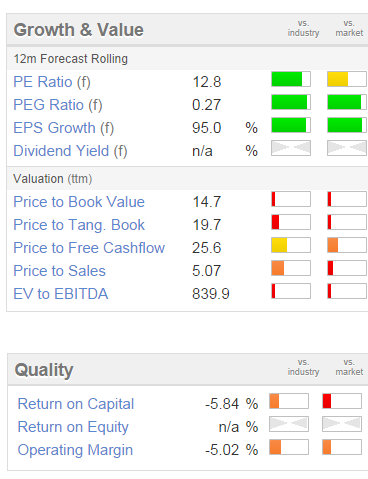Open the Operating Margin link
This screenshot has width=368, height=479.
click(x=75, y=450)
